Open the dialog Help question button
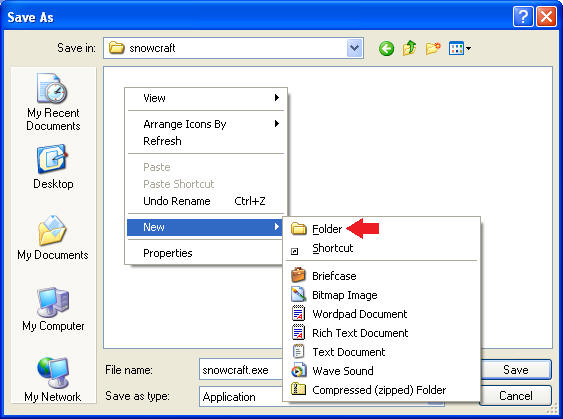 (523, 17)
